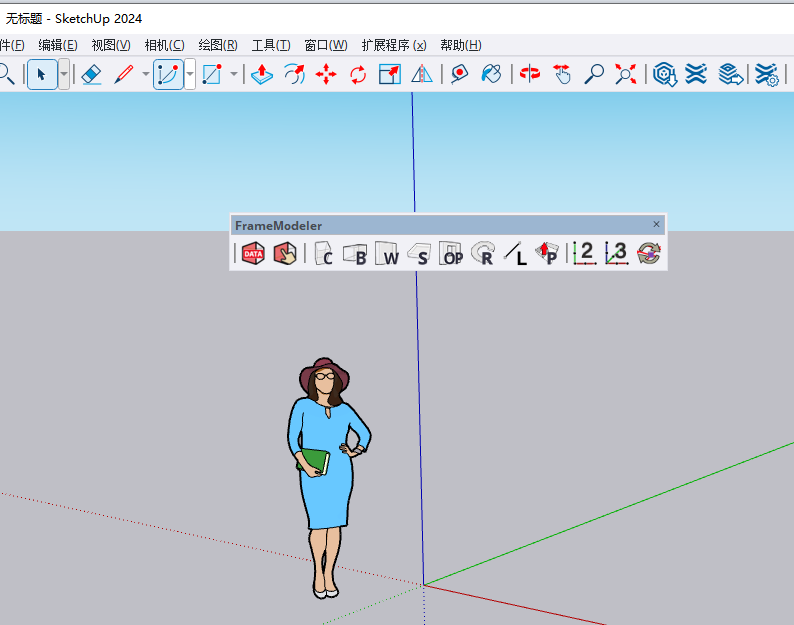Open the 窗口(W) menu
The height and width of the screenshot is (625, 794).
pos(326,45)
